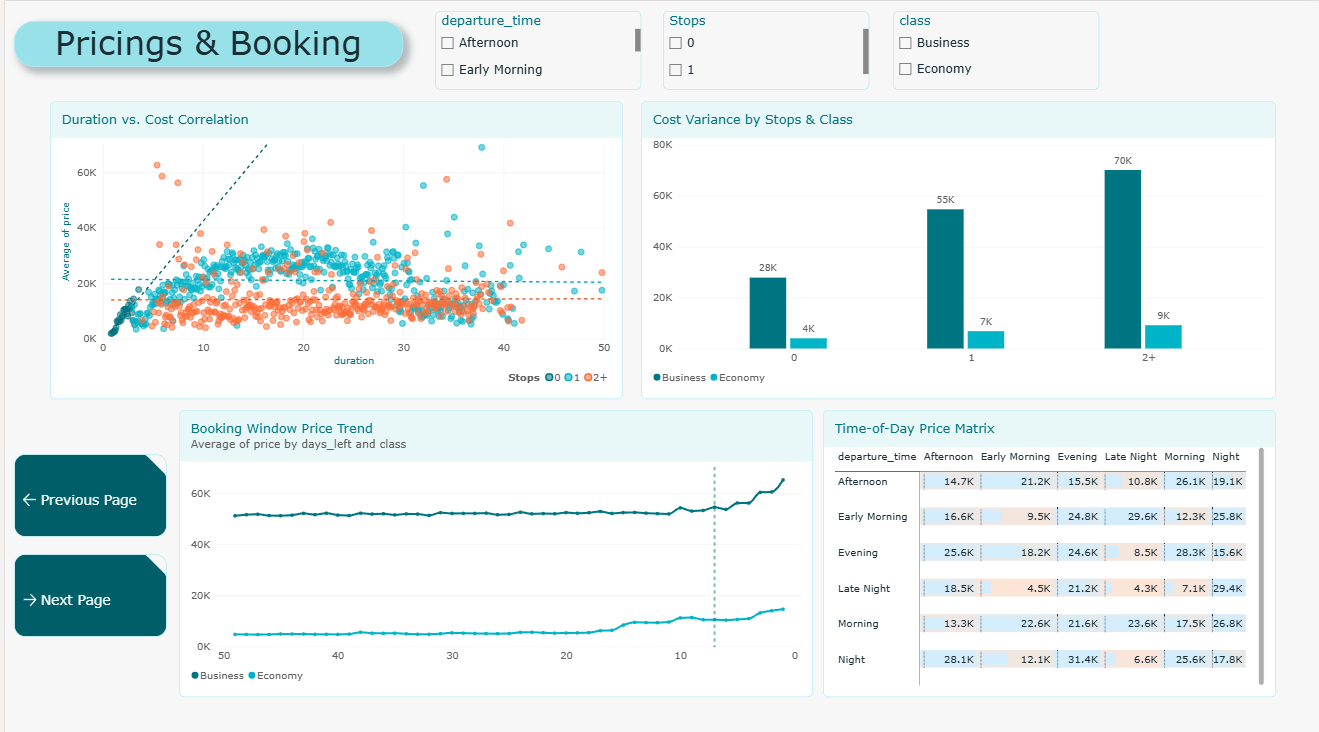1319x732 pixels.
Task: Go to the Previous Page button
Action: 90,496
